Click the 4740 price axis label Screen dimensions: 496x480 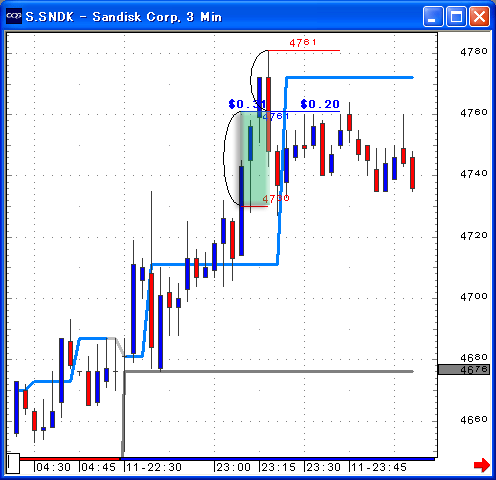[x=474, y=174]
